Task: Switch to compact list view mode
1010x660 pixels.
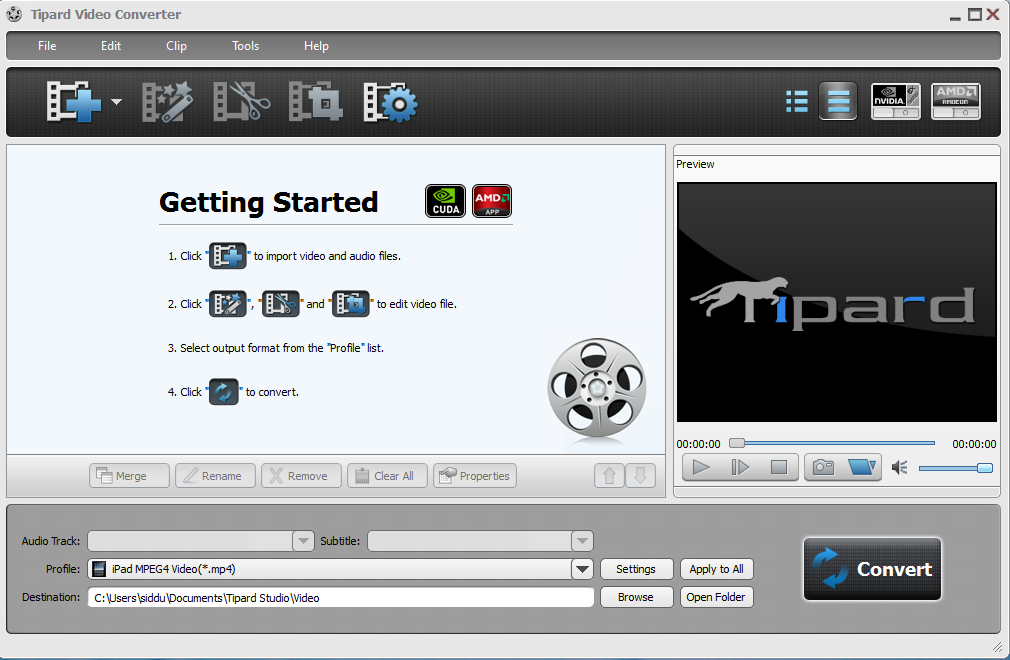Action: 797,101
